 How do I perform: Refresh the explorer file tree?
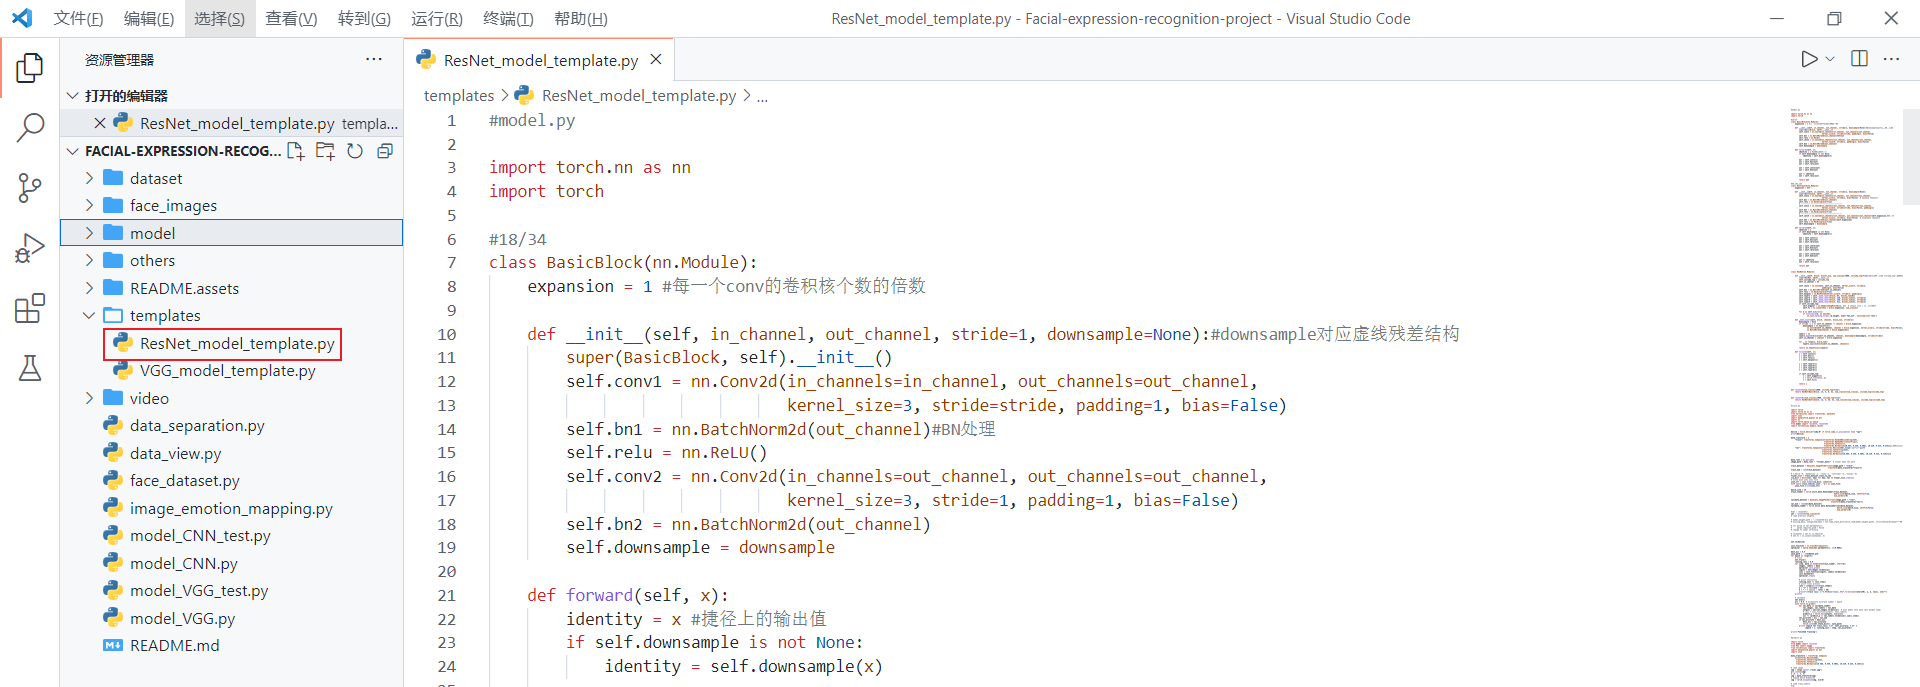[355, 151]
